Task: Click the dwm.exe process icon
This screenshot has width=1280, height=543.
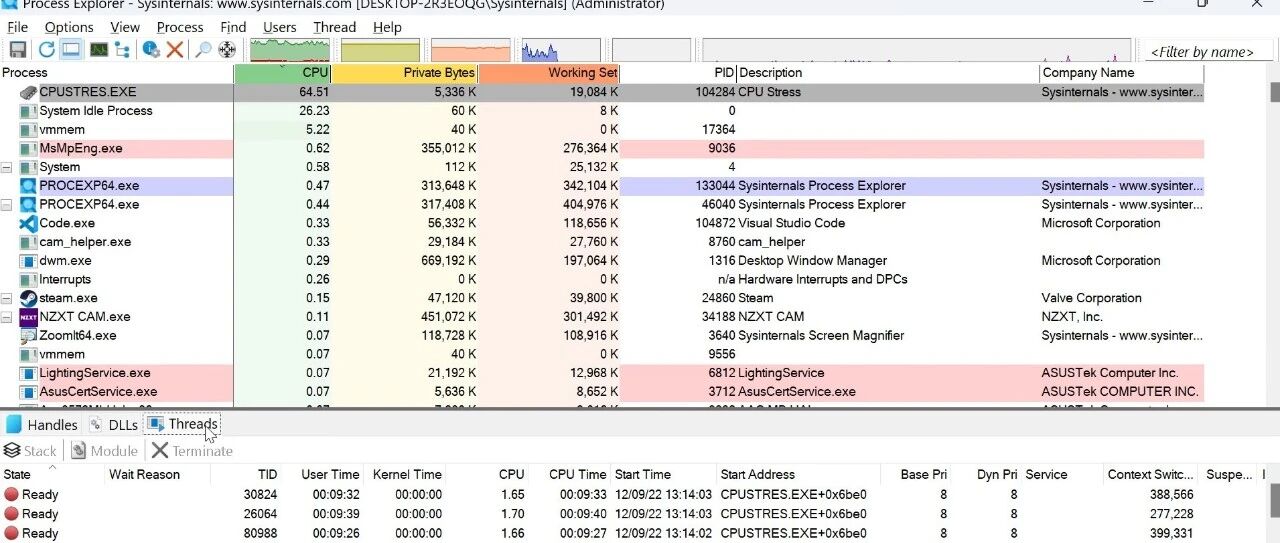Action: pos(28,261)
